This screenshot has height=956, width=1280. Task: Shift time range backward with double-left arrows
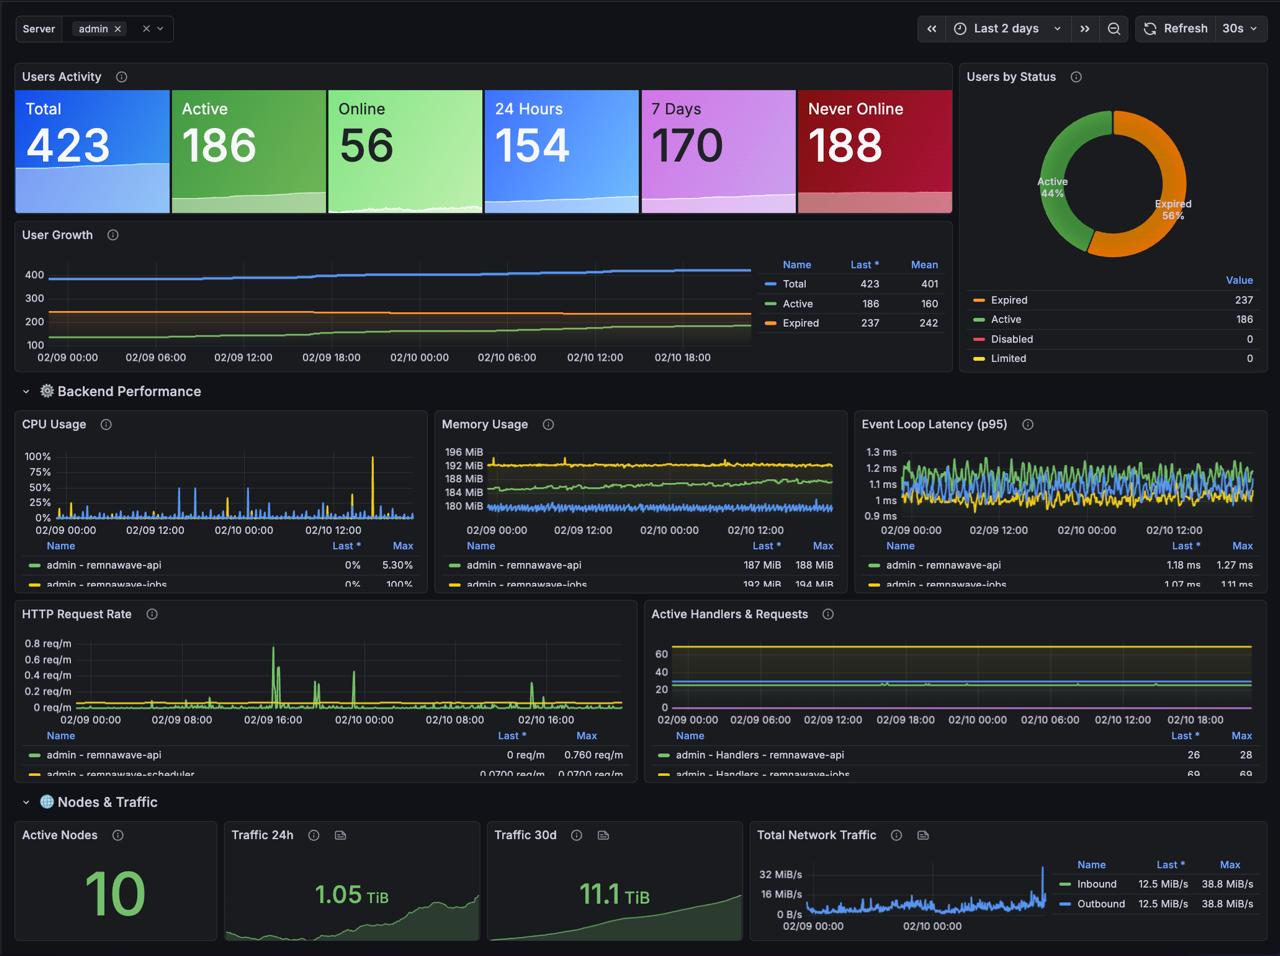point(932,29)
